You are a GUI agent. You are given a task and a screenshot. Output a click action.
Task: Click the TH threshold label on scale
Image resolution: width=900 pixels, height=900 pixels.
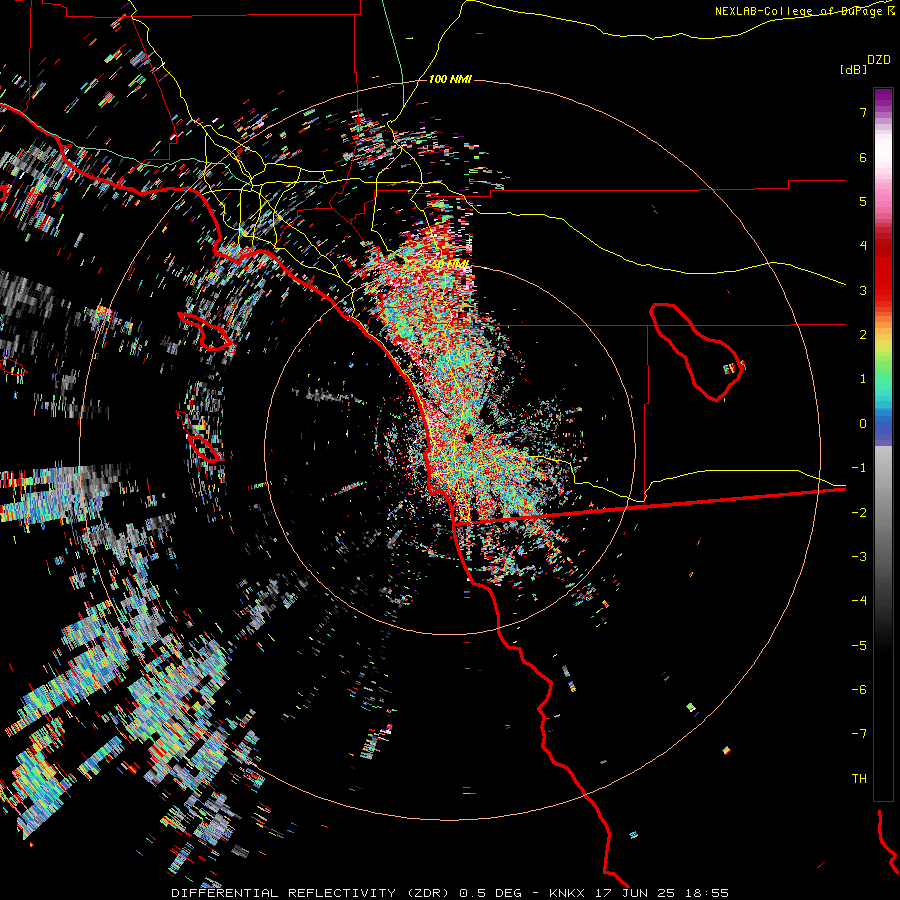(x=859, y=778)
